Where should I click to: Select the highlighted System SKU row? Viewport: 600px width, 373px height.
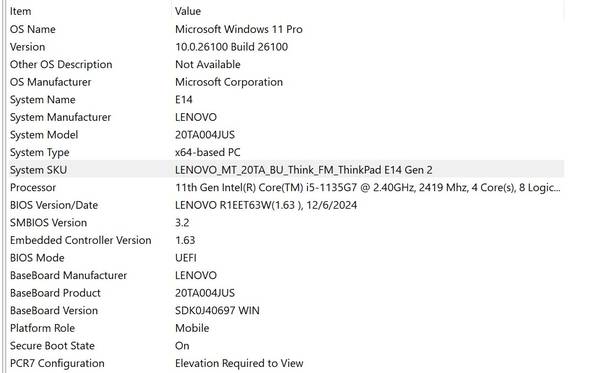(x=285, y=170)
